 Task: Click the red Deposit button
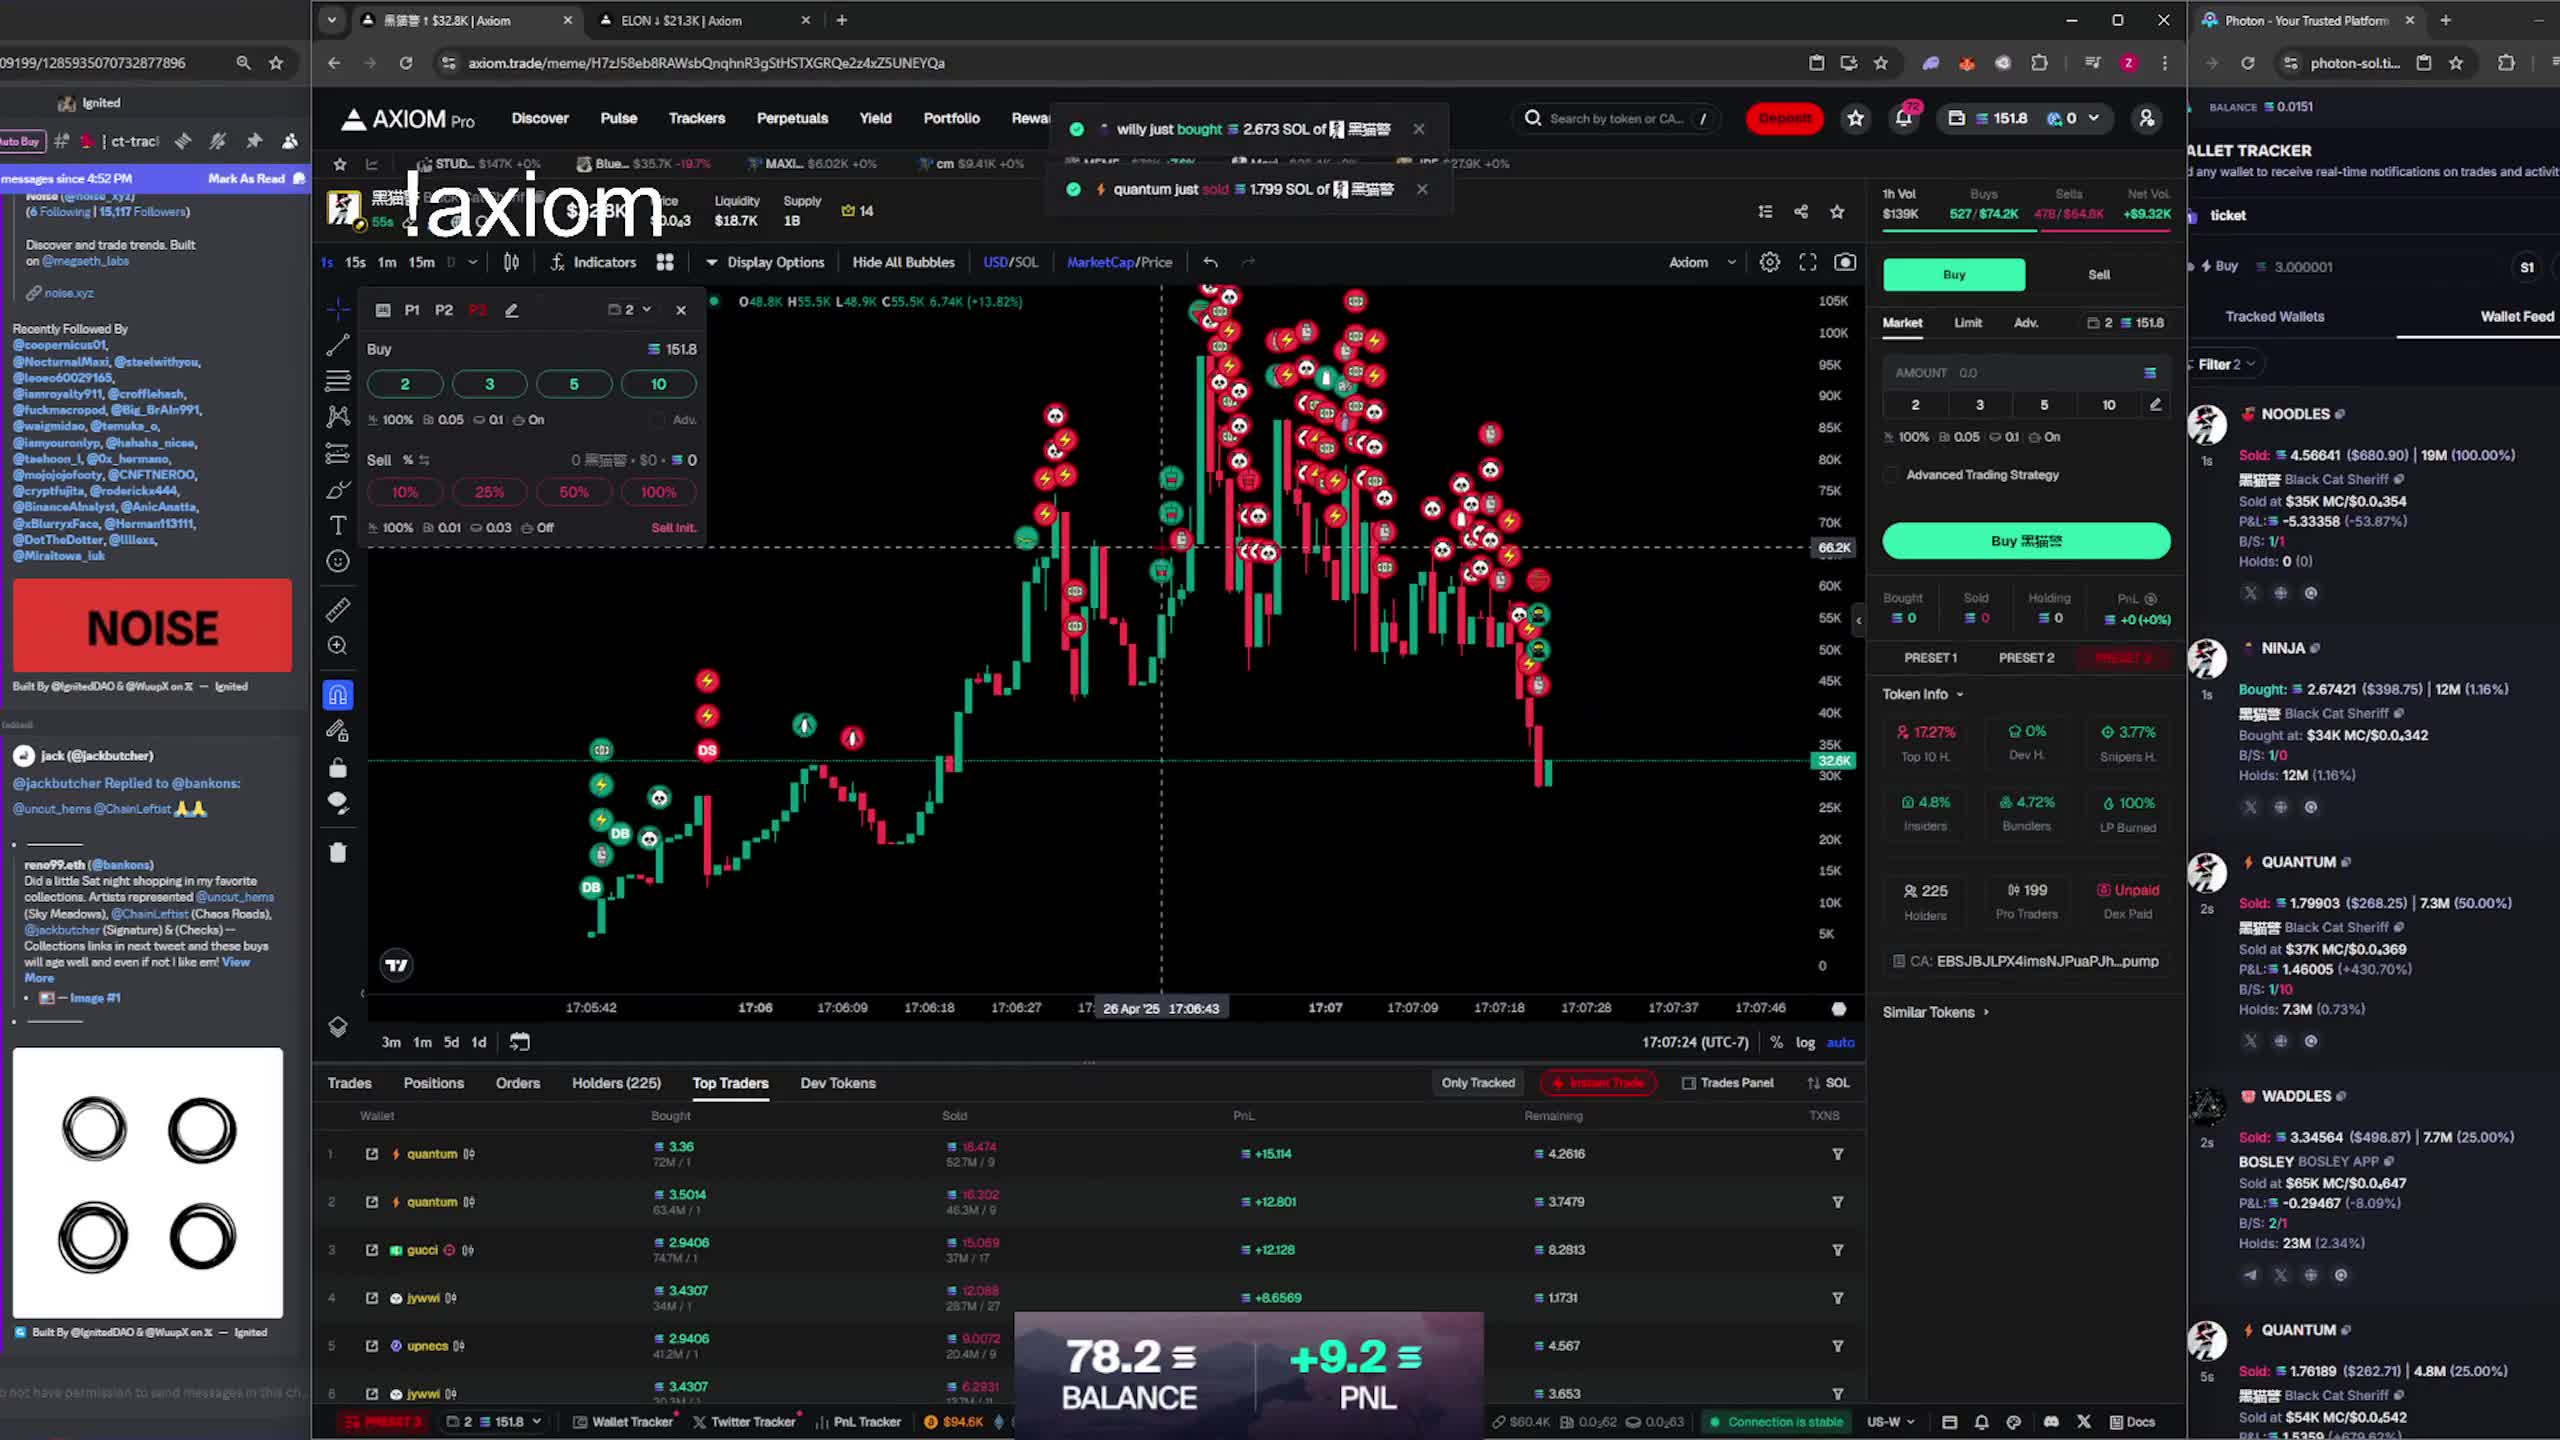pos(1784,118)
